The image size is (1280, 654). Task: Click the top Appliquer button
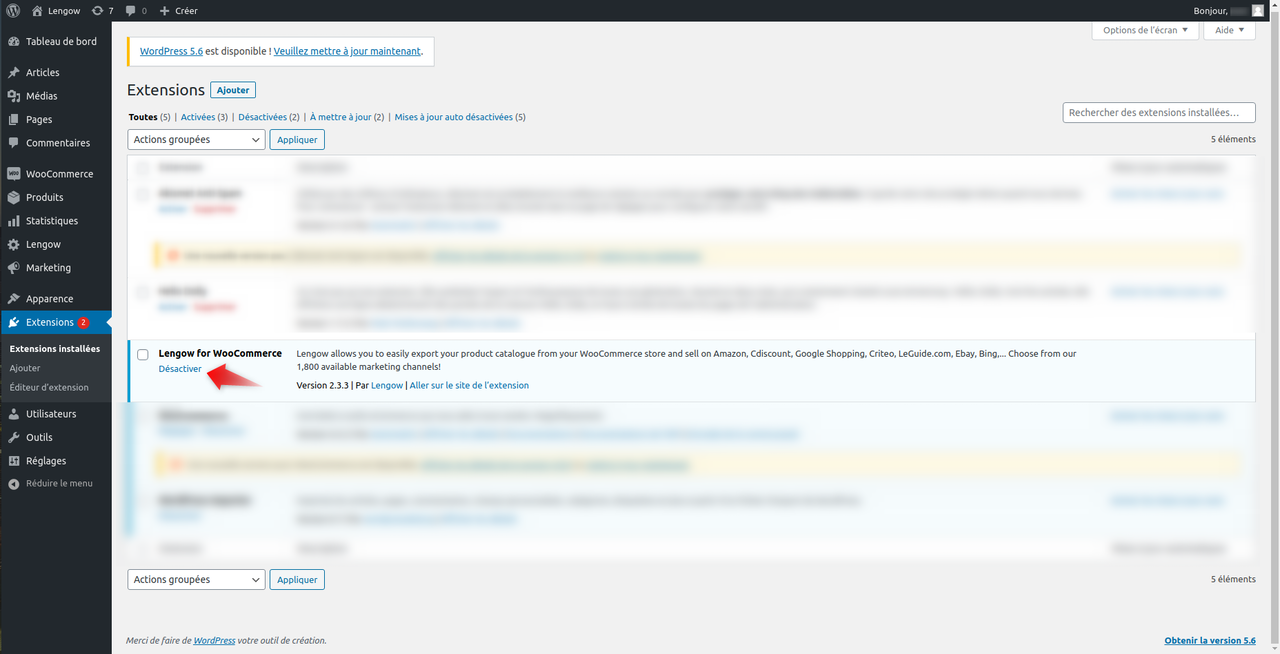[x=297, y=140]
